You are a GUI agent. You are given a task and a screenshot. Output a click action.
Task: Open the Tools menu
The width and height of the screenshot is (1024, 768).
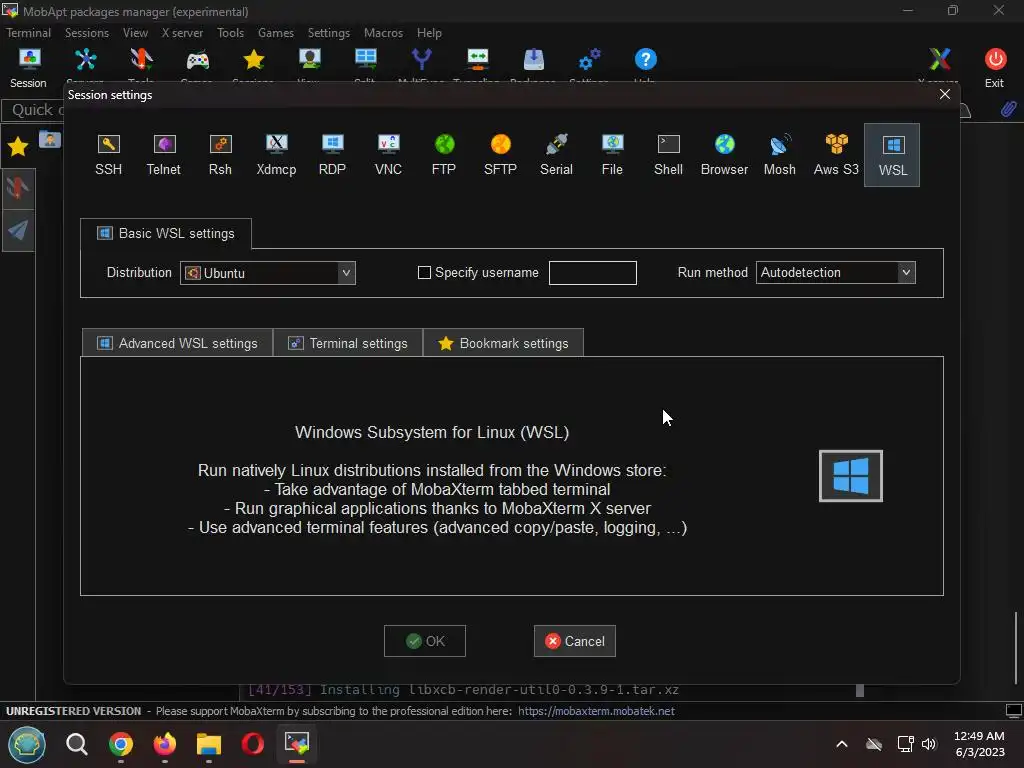231,33
